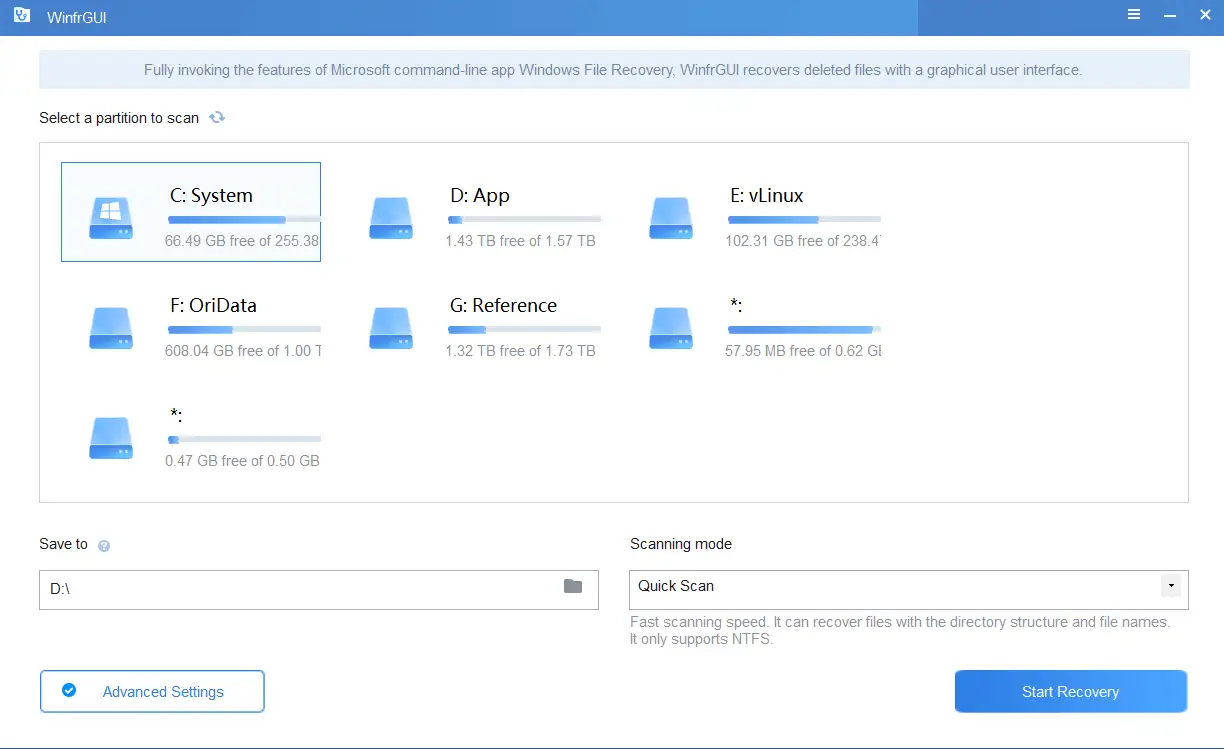Viewport: 1224px width, 749px height.
Task: Select the unnamed 57.95 MB free drive icon
Action: 671,327
